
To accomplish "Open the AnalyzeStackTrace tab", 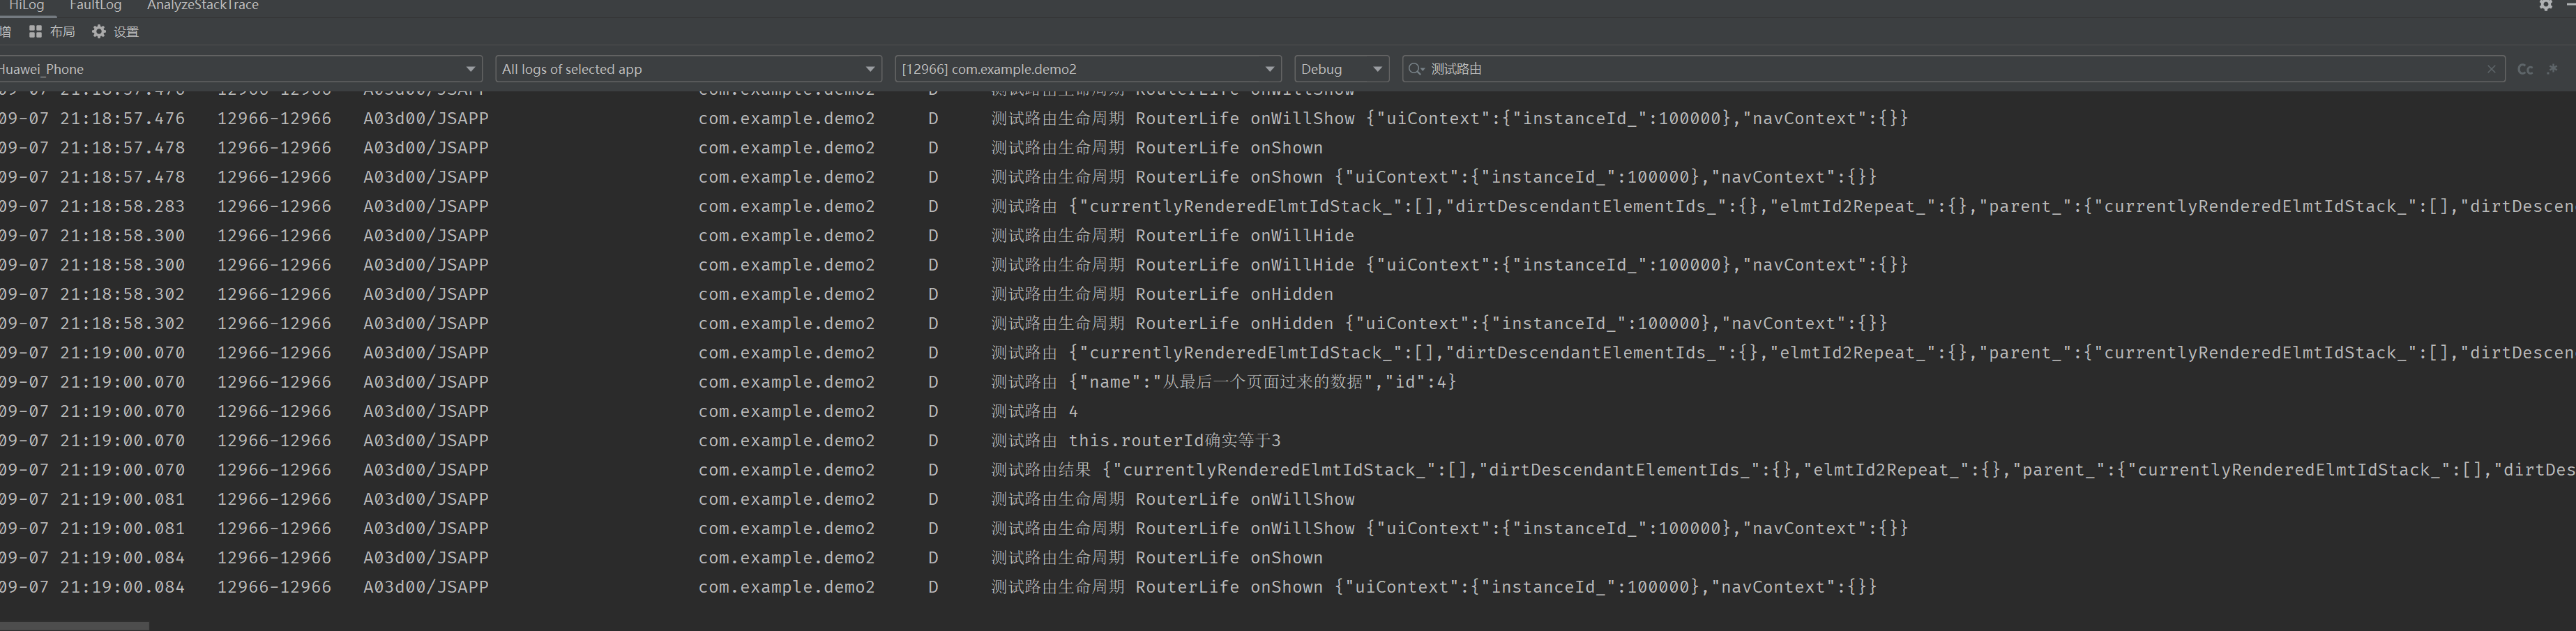I will coord(203,6).
